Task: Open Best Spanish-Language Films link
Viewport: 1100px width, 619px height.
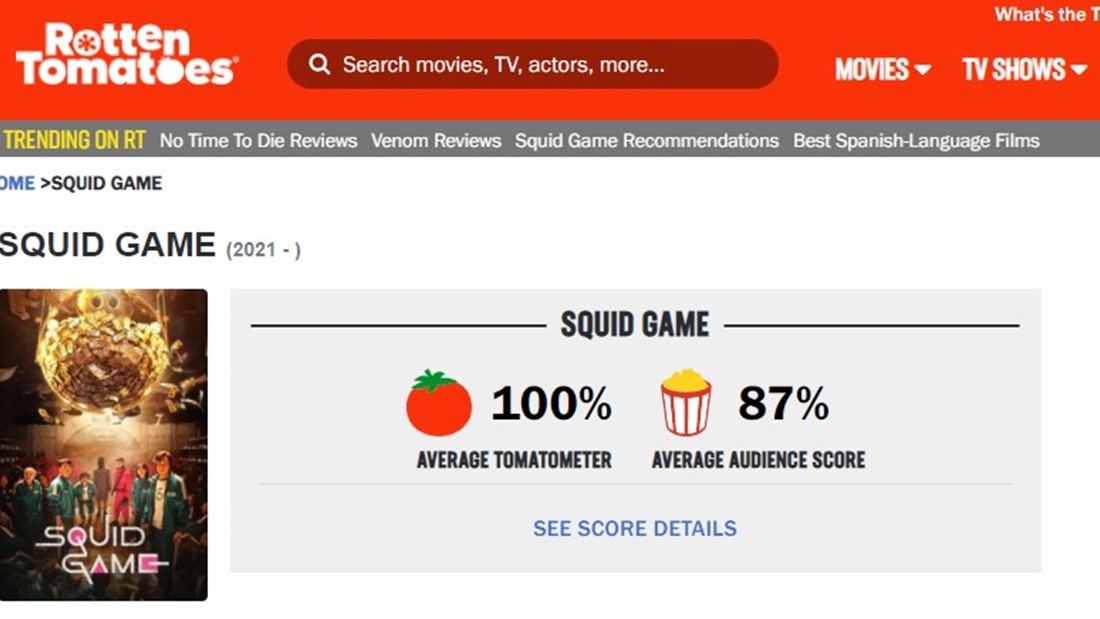Action: (916, 141)
